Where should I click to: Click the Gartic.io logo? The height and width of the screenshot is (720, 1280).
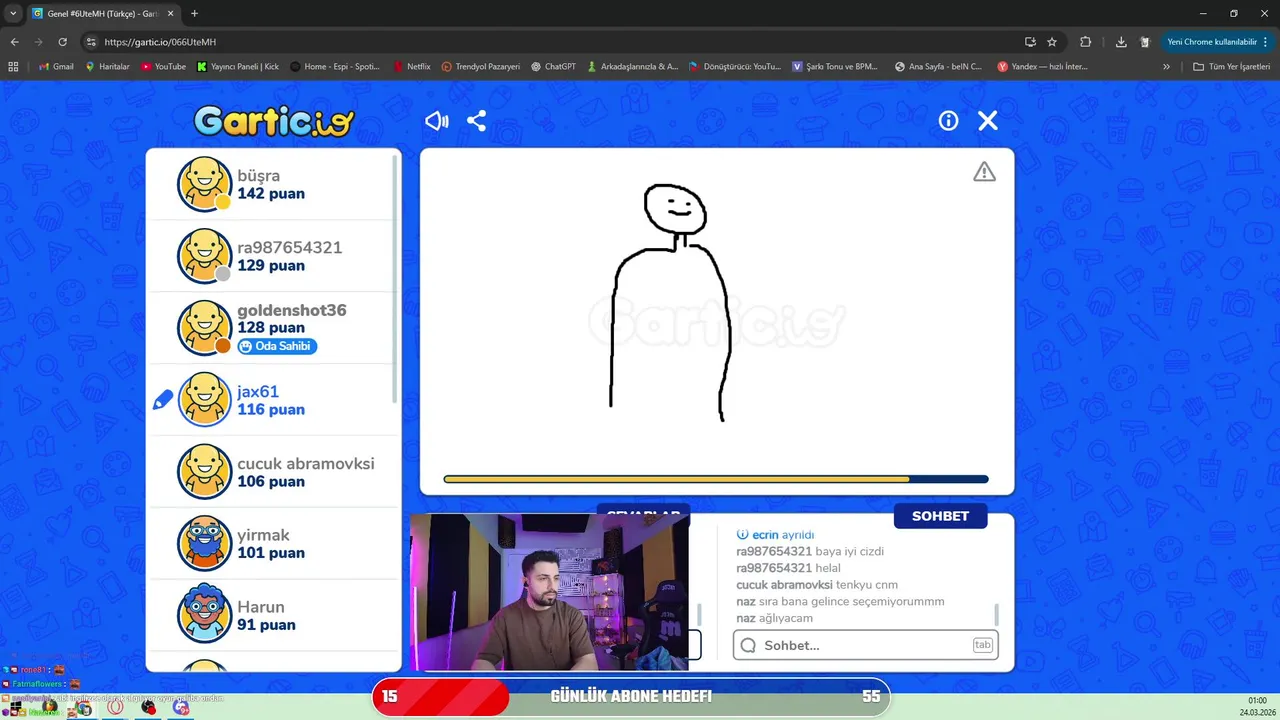click(x=273, y=121)
